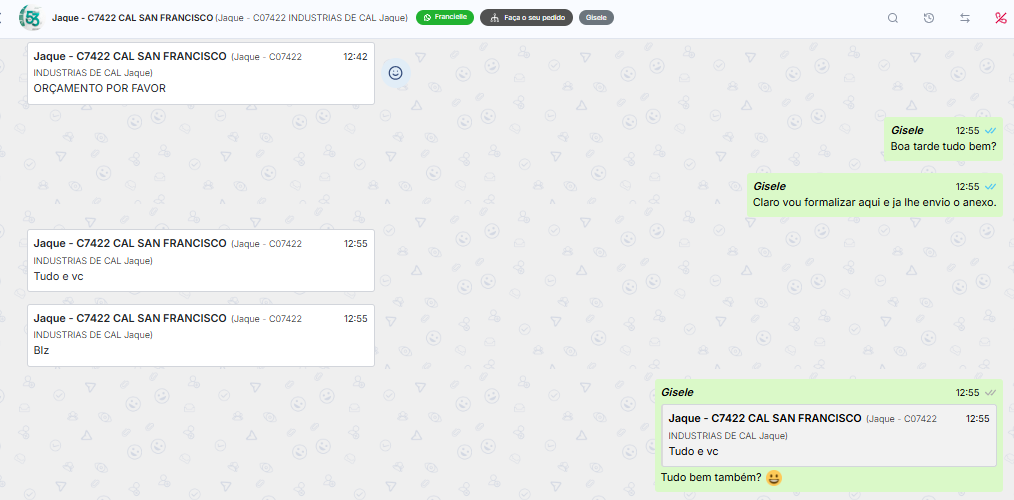1014x500 pixels.
Task: Open the conversation history clock icon
Action: [929, 18]
